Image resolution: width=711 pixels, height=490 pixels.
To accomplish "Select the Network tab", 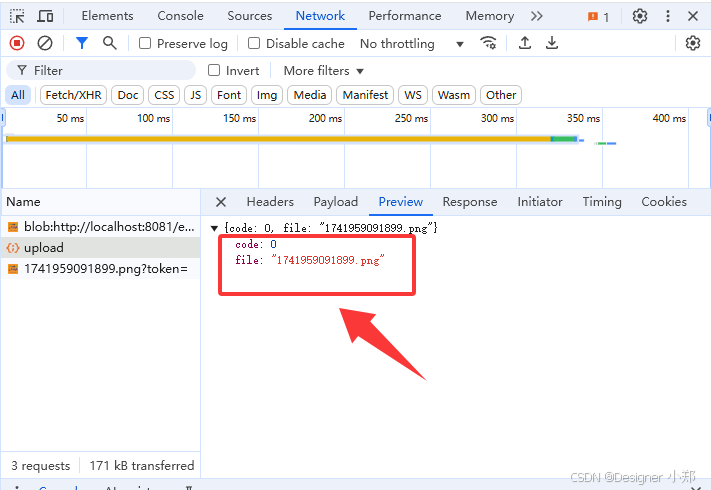I will (320, 16).
